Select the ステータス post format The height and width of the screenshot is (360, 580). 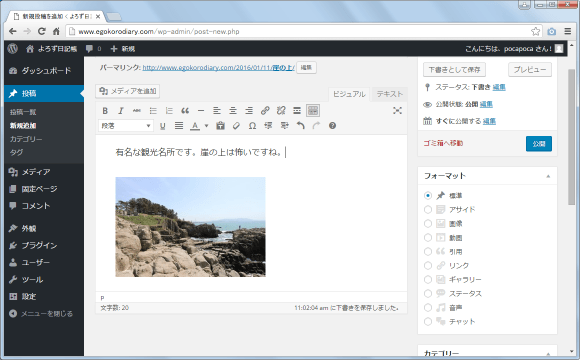point(428,293)
